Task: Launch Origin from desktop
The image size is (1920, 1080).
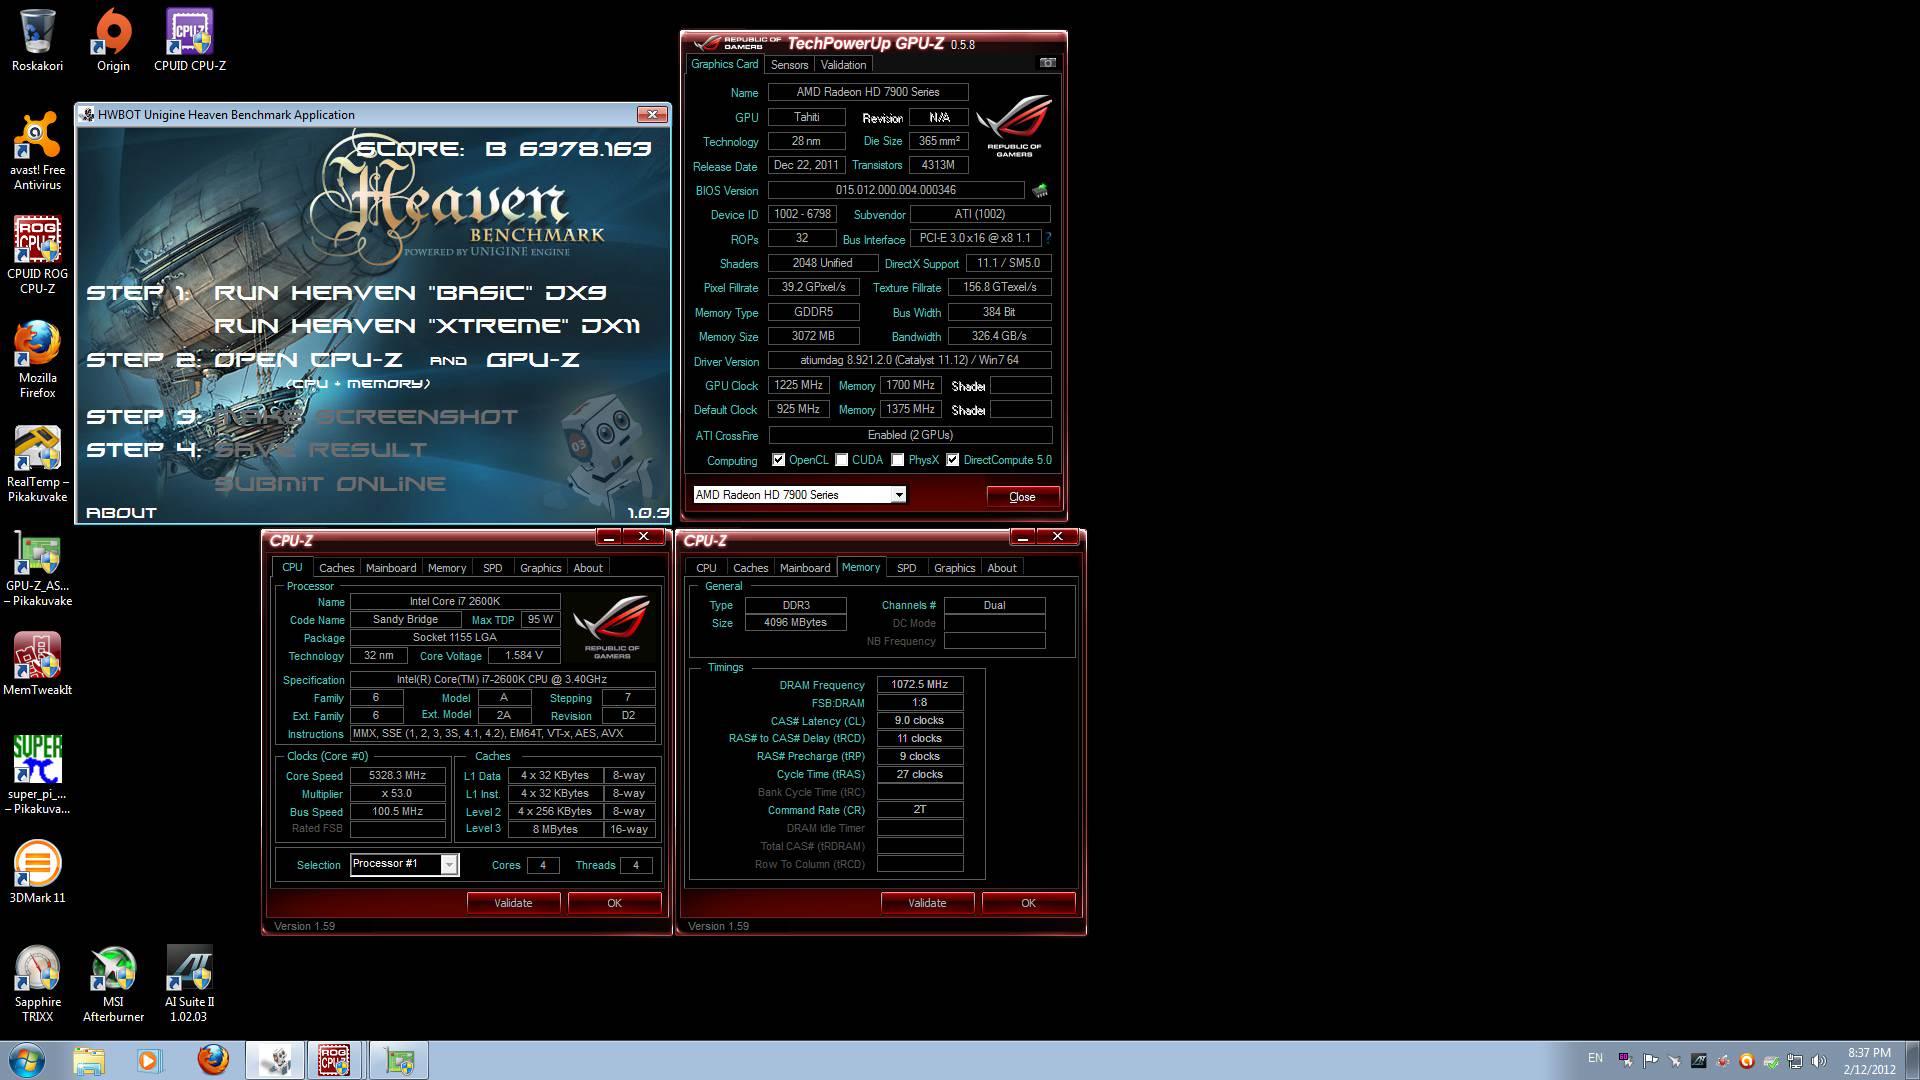Action: tap(113, 40)
